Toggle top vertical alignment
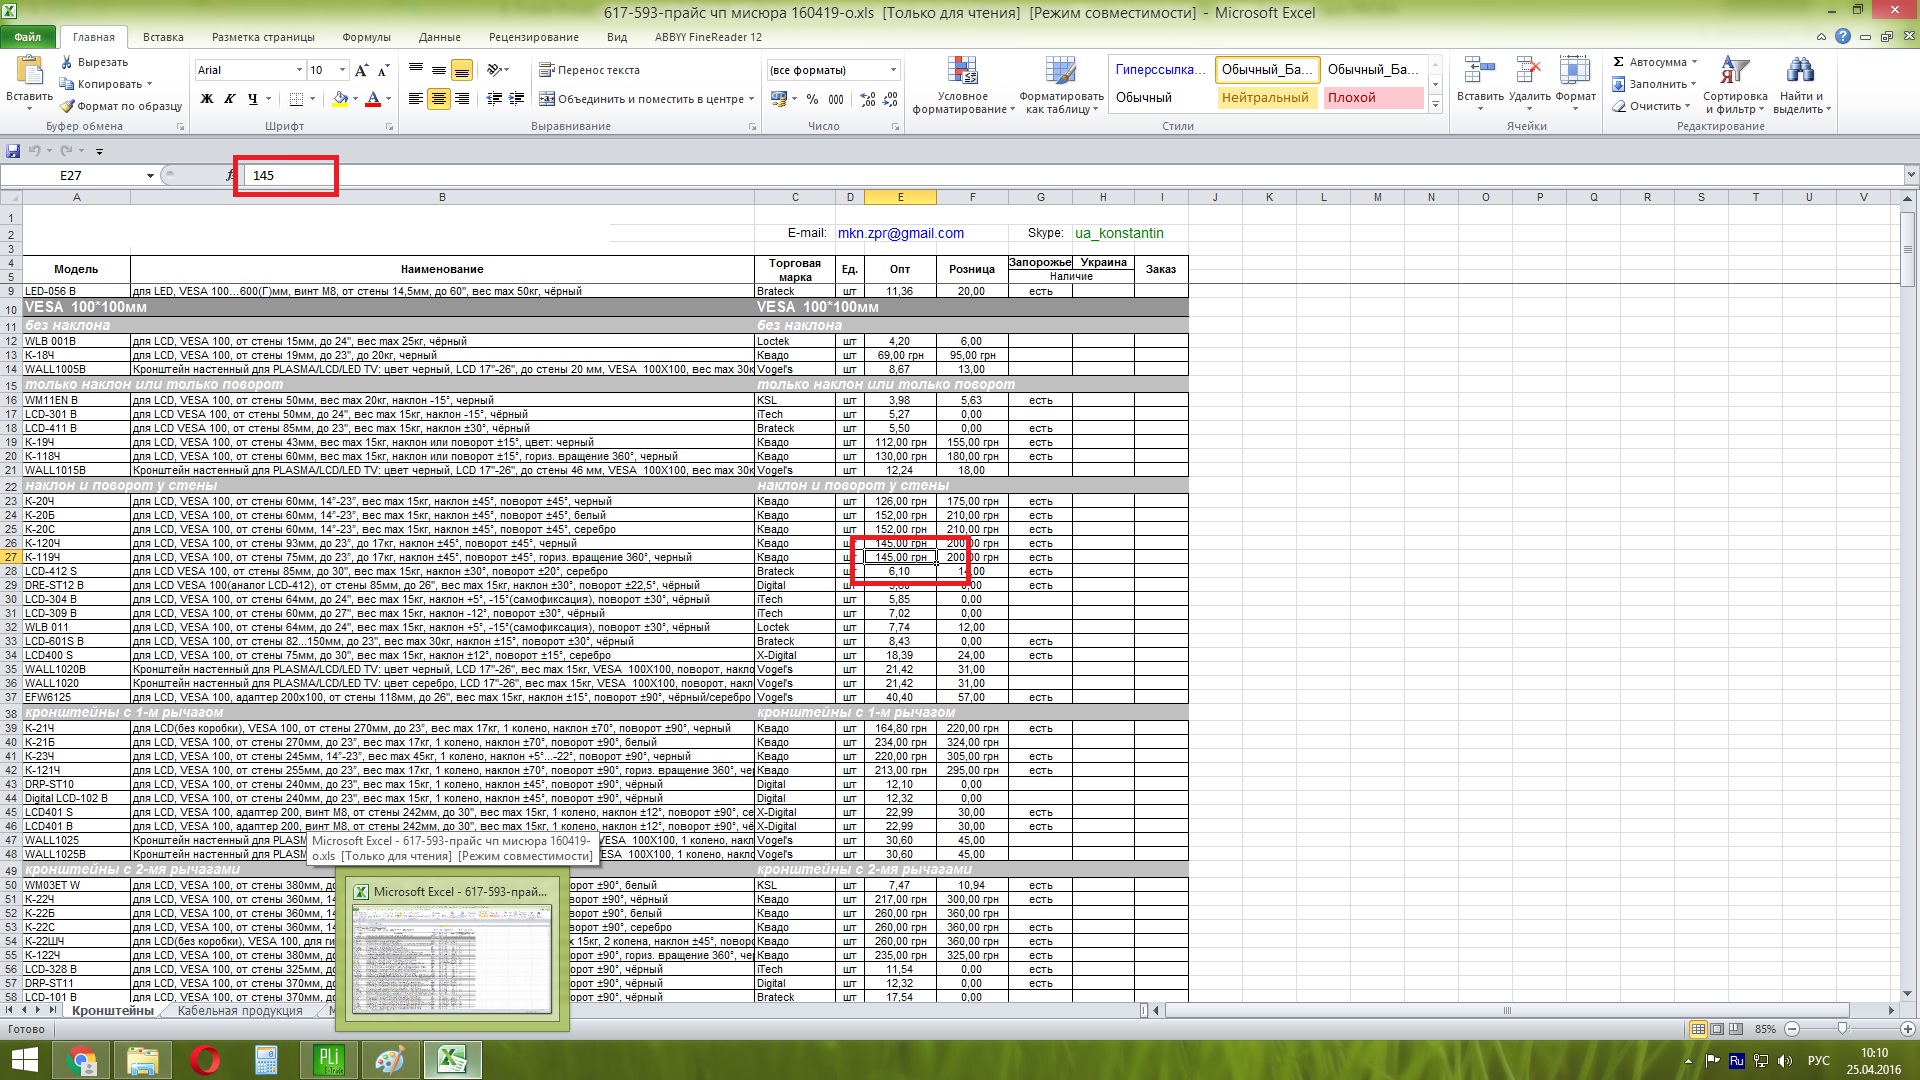 point(416,70)
